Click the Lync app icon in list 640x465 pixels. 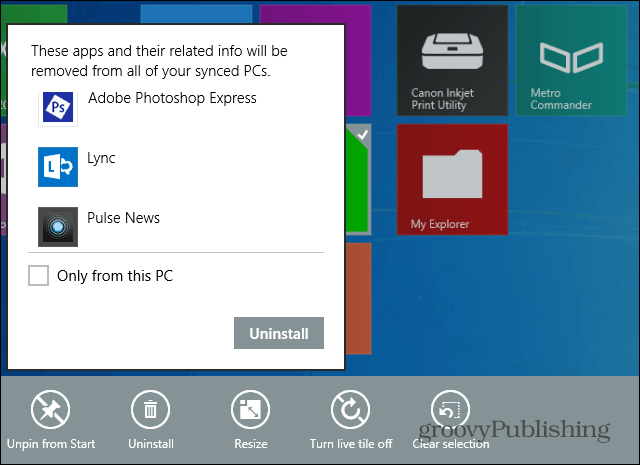click(58, 167)
